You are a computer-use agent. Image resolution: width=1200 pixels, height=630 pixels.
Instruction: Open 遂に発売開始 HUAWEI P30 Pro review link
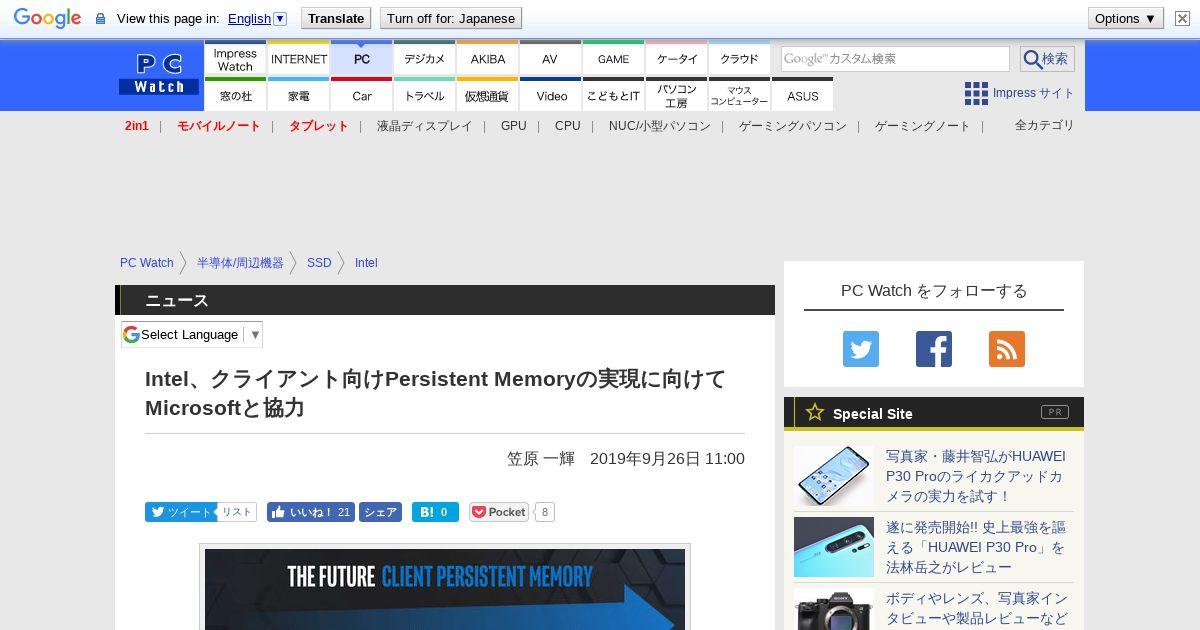tap(976, 547)
